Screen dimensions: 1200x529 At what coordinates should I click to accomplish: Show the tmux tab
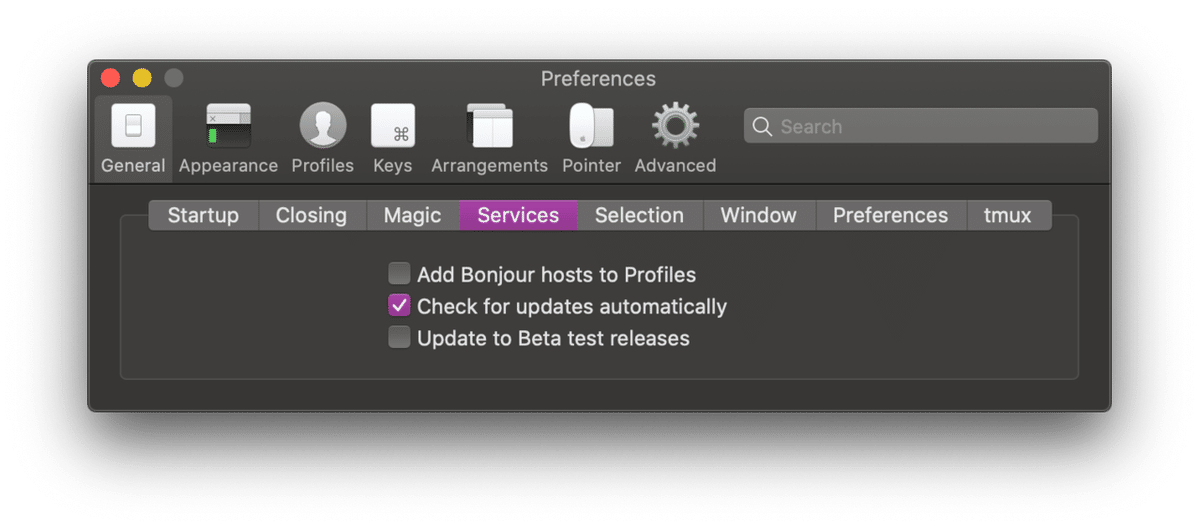point(1007,216)
